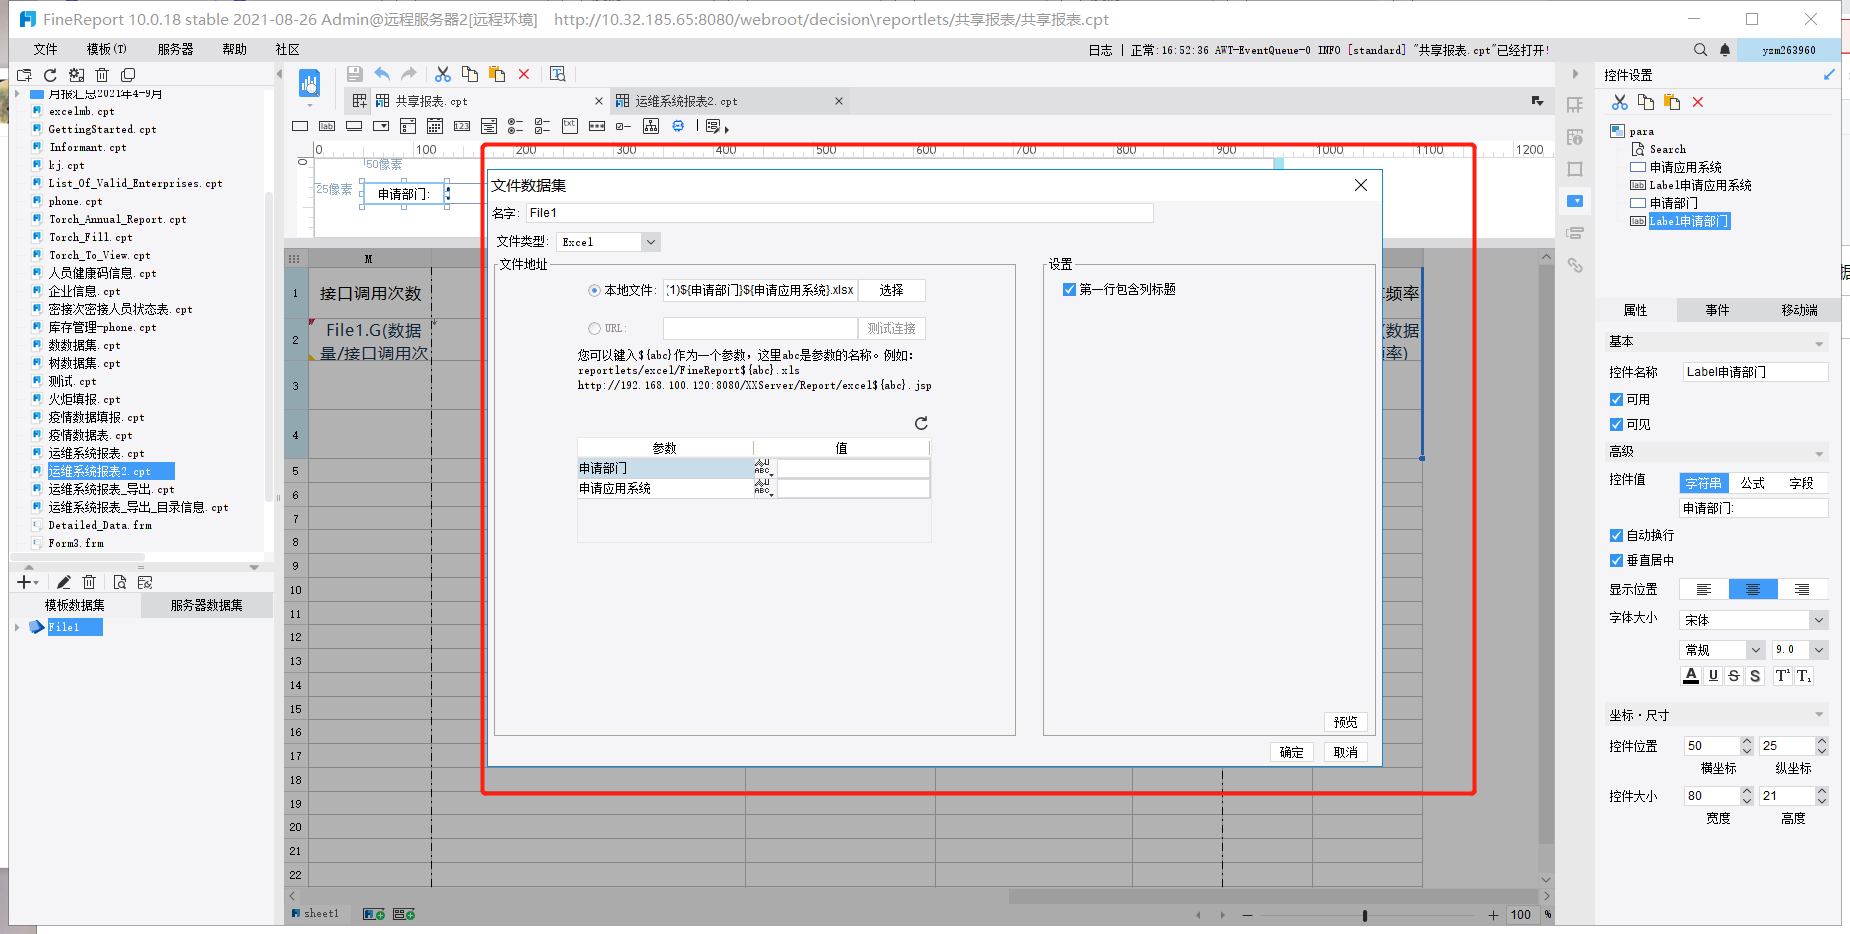Viewport: 1850px width, 934px height.
Task: Toggle the 可见 checkbox
Action: point(1616,424)
